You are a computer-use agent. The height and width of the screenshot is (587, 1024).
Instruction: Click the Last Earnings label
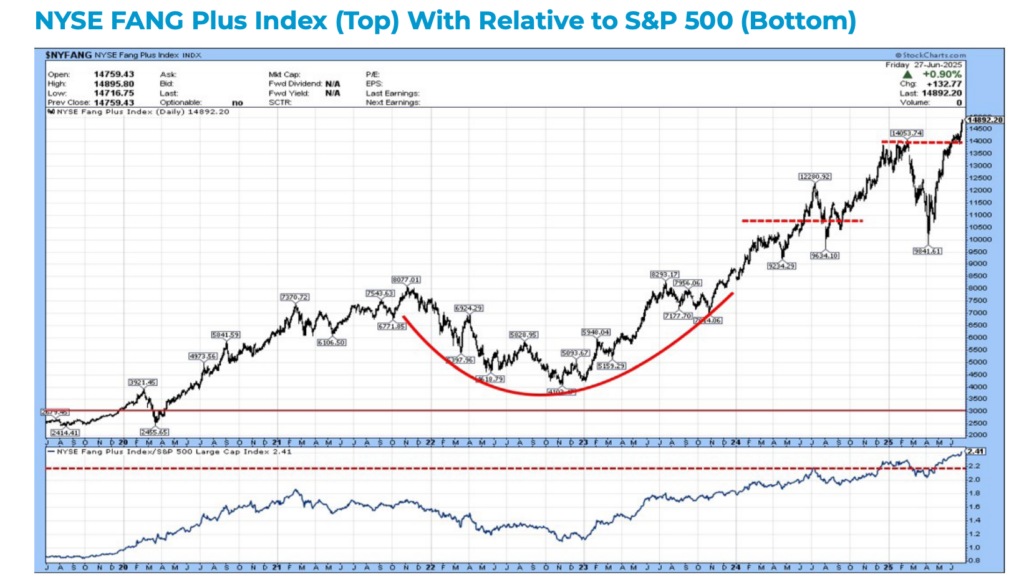click(392, 93)
